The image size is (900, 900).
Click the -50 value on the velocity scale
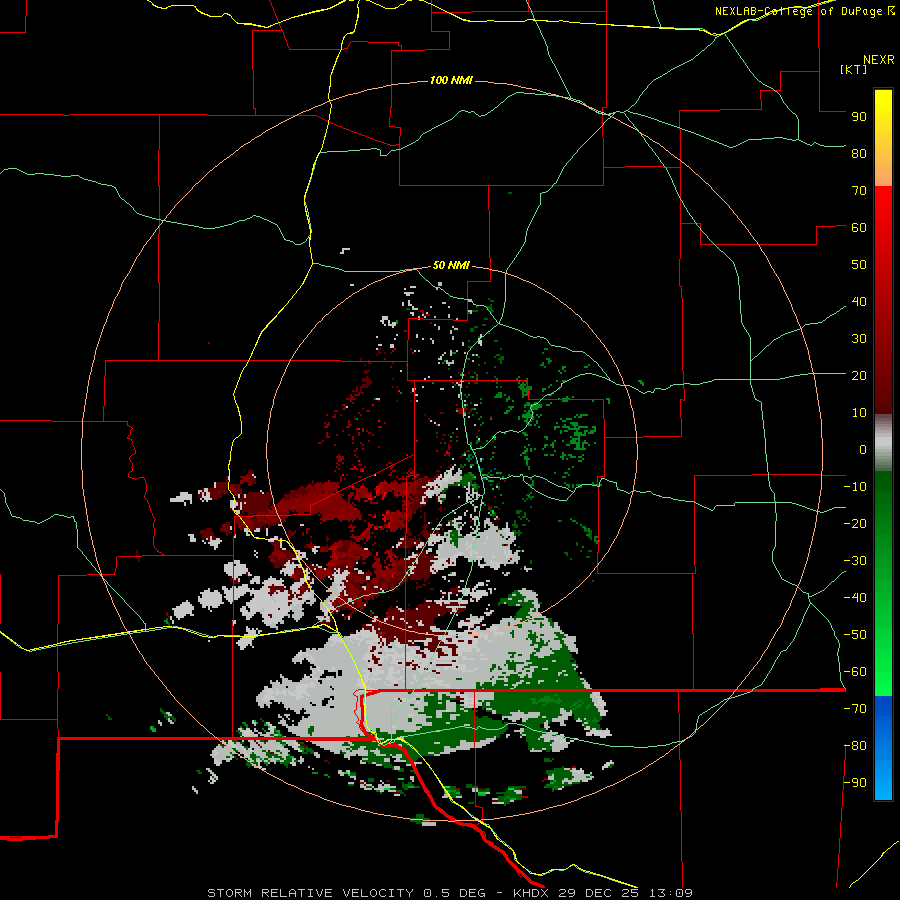coord(855,635)
